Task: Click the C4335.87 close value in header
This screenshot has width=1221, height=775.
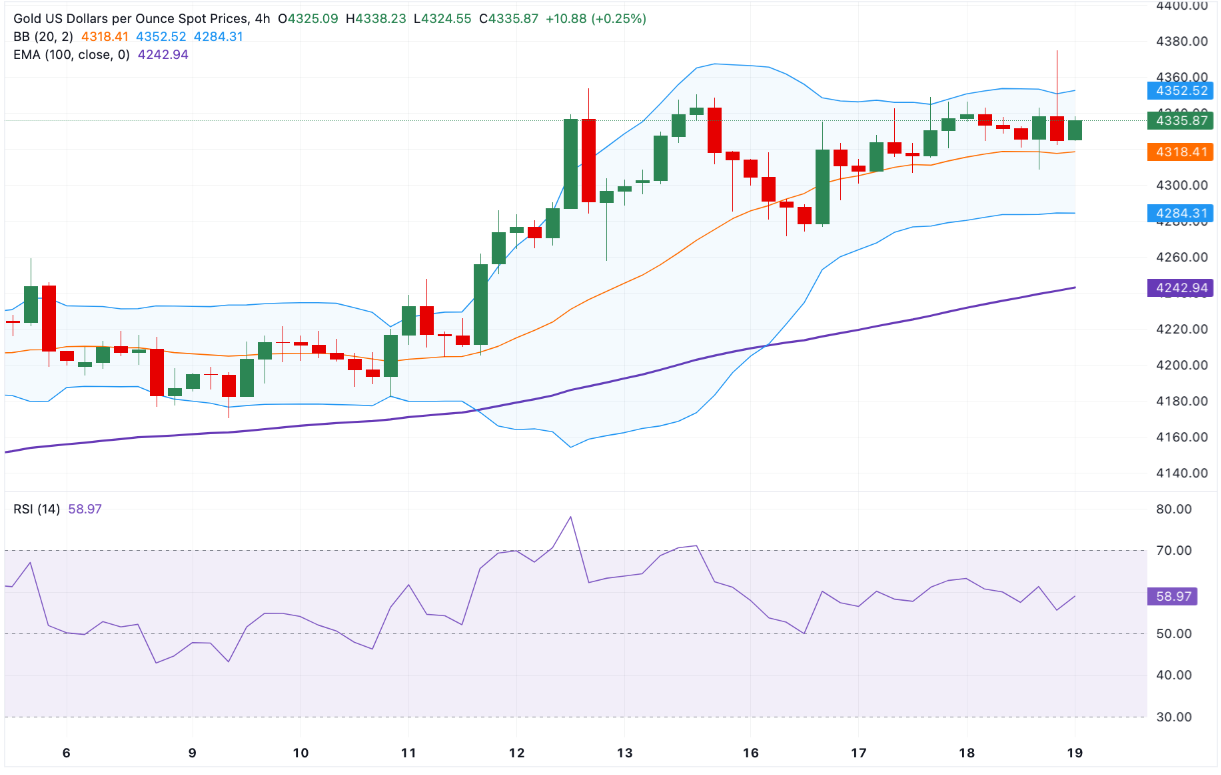Action: pos(507,19)
